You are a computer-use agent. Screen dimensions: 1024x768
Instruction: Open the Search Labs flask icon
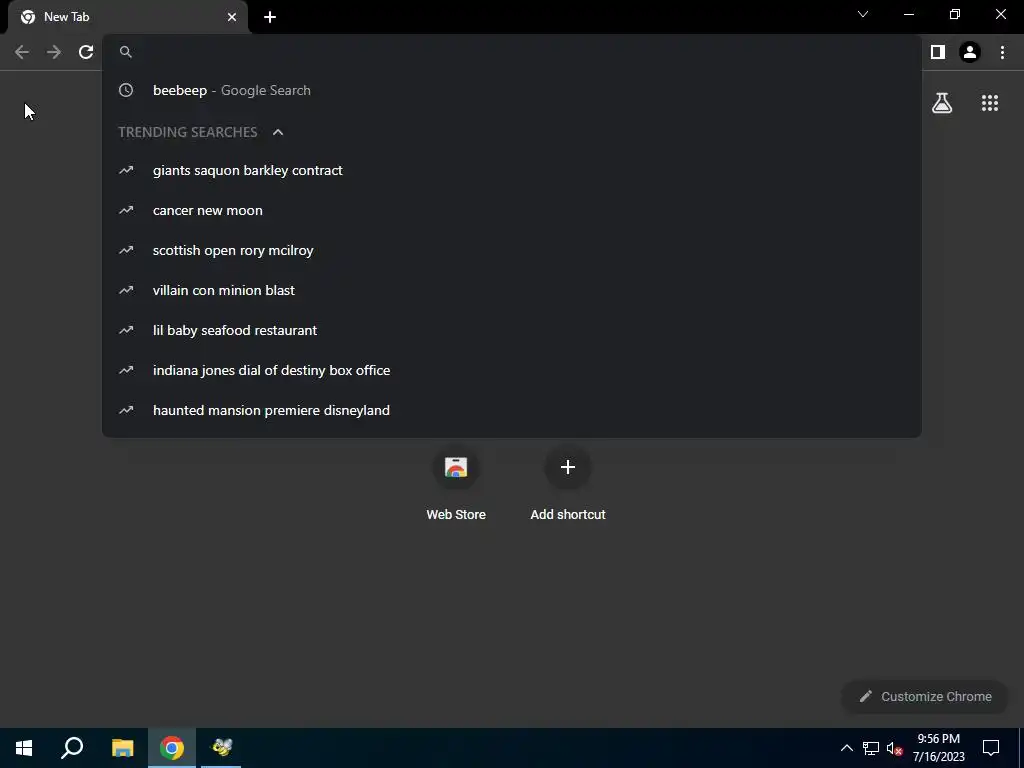pyautogui.click(x=942, y=103)
